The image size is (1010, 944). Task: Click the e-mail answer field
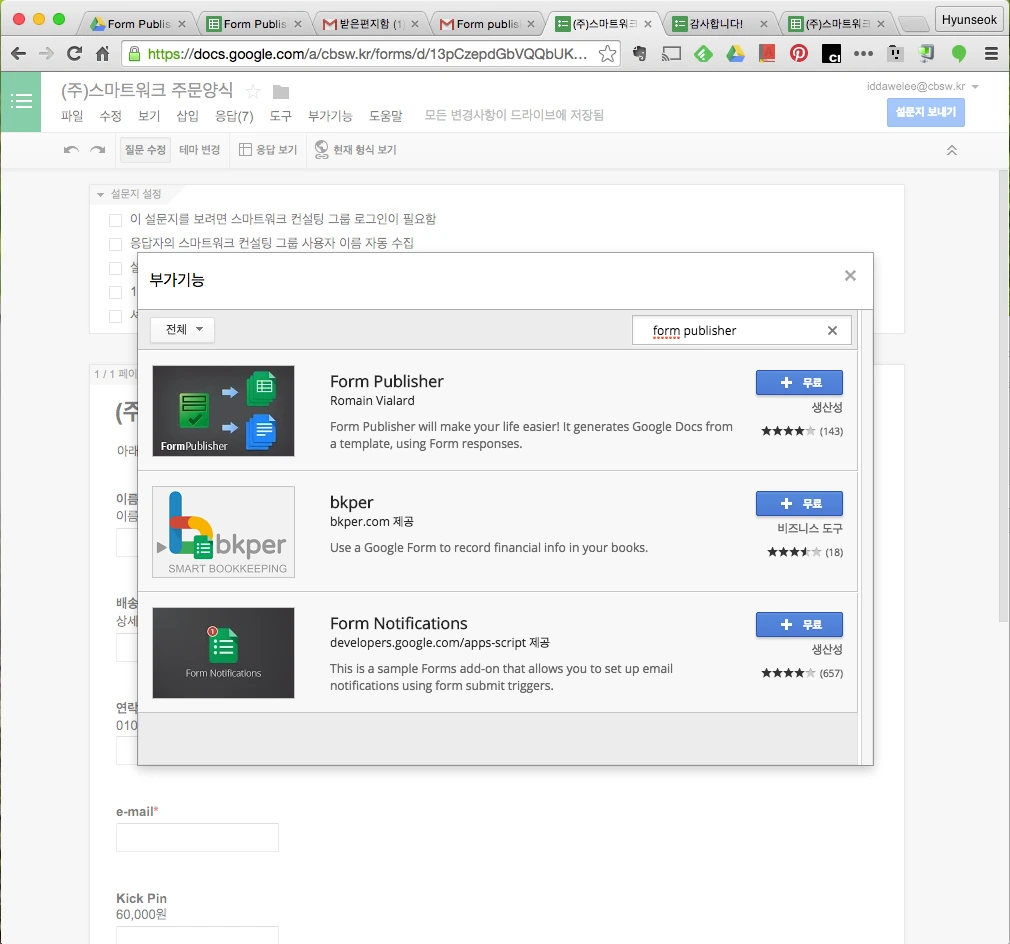[197, 837]
